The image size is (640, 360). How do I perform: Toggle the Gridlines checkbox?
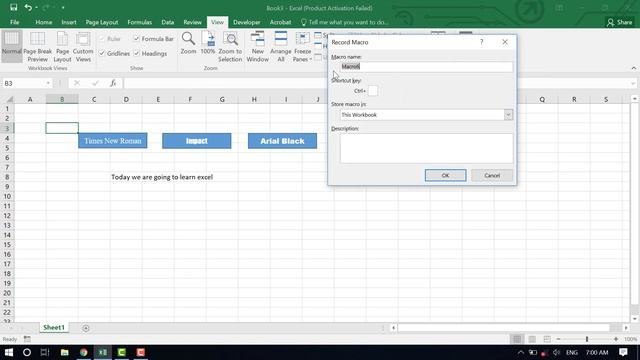coord(102,53)
